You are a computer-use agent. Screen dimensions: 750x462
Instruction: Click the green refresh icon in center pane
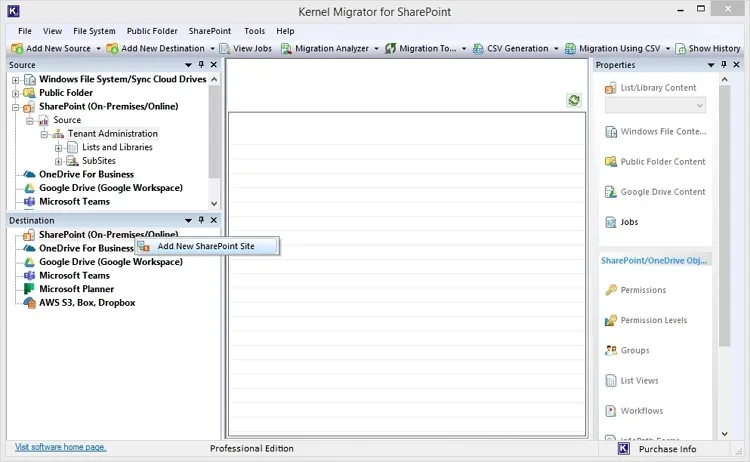(x=574, y=100)
